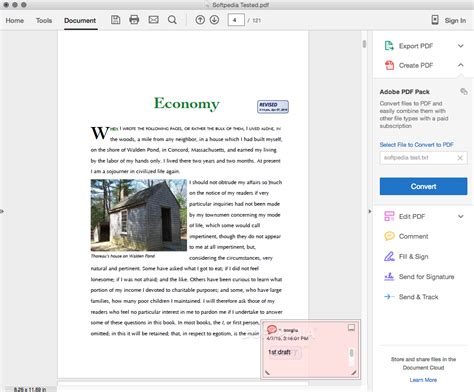Expand the left navigation pane arrow
474x392 pixels.
coord(2,211)
